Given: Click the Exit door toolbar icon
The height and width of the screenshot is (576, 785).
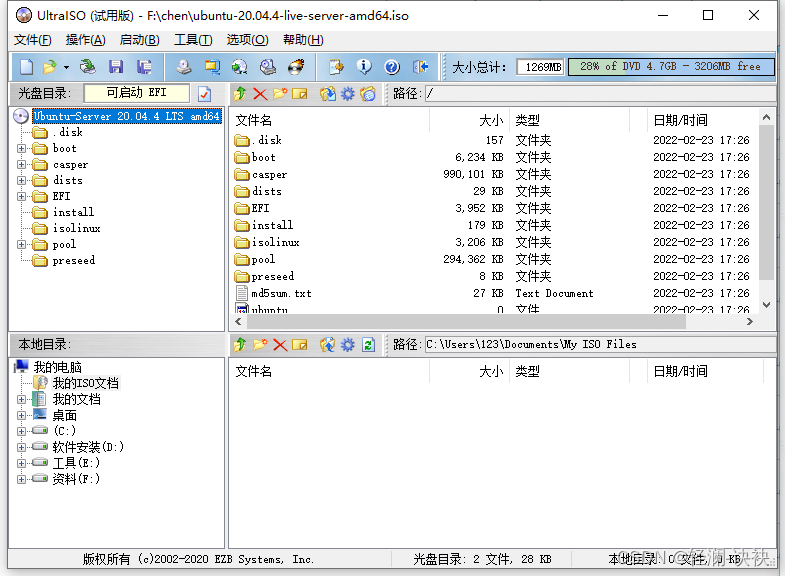Looking at the screenshot, I should pos(420,67).
